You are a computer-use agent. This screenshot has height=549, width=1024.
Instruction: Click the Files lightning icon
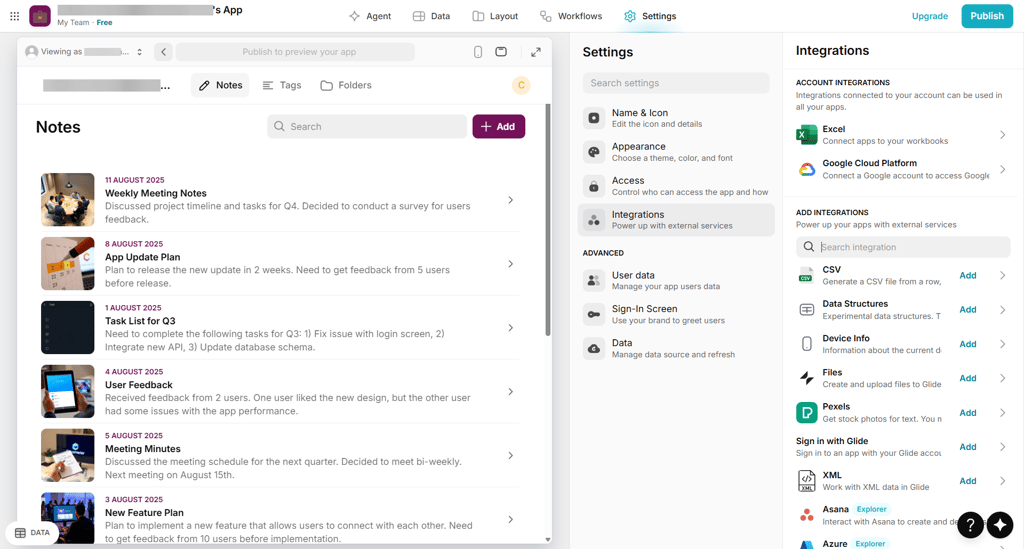[807, 378]
